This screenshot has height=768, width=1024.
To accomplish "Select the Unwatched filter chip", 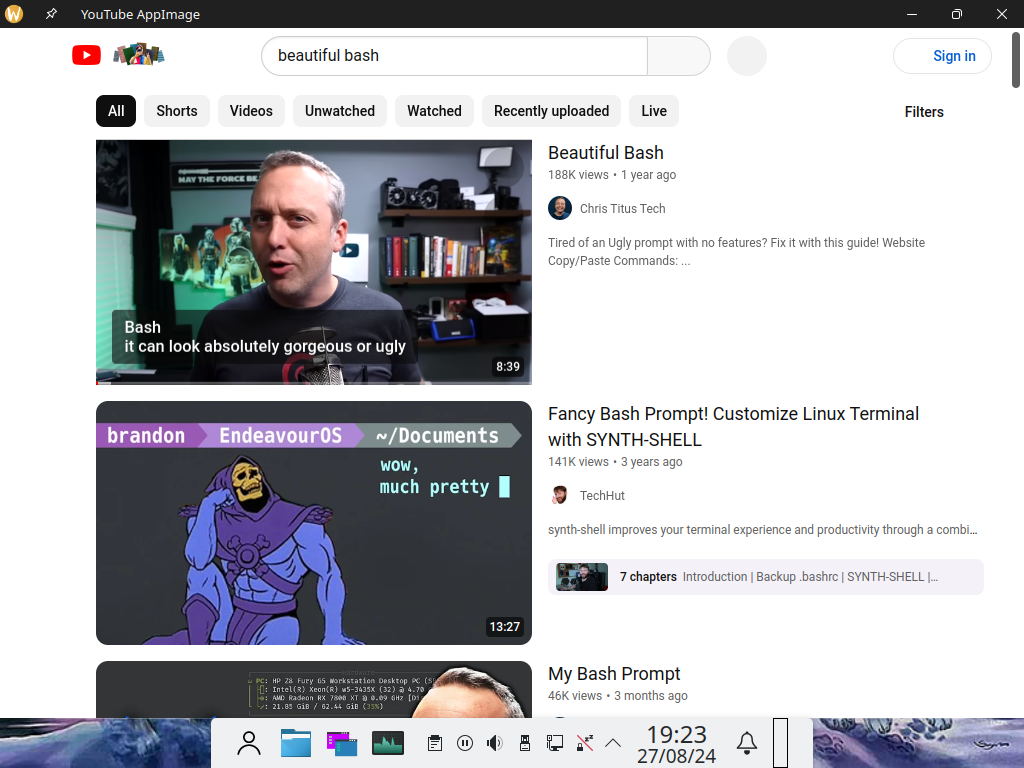I will pos(340,111).
